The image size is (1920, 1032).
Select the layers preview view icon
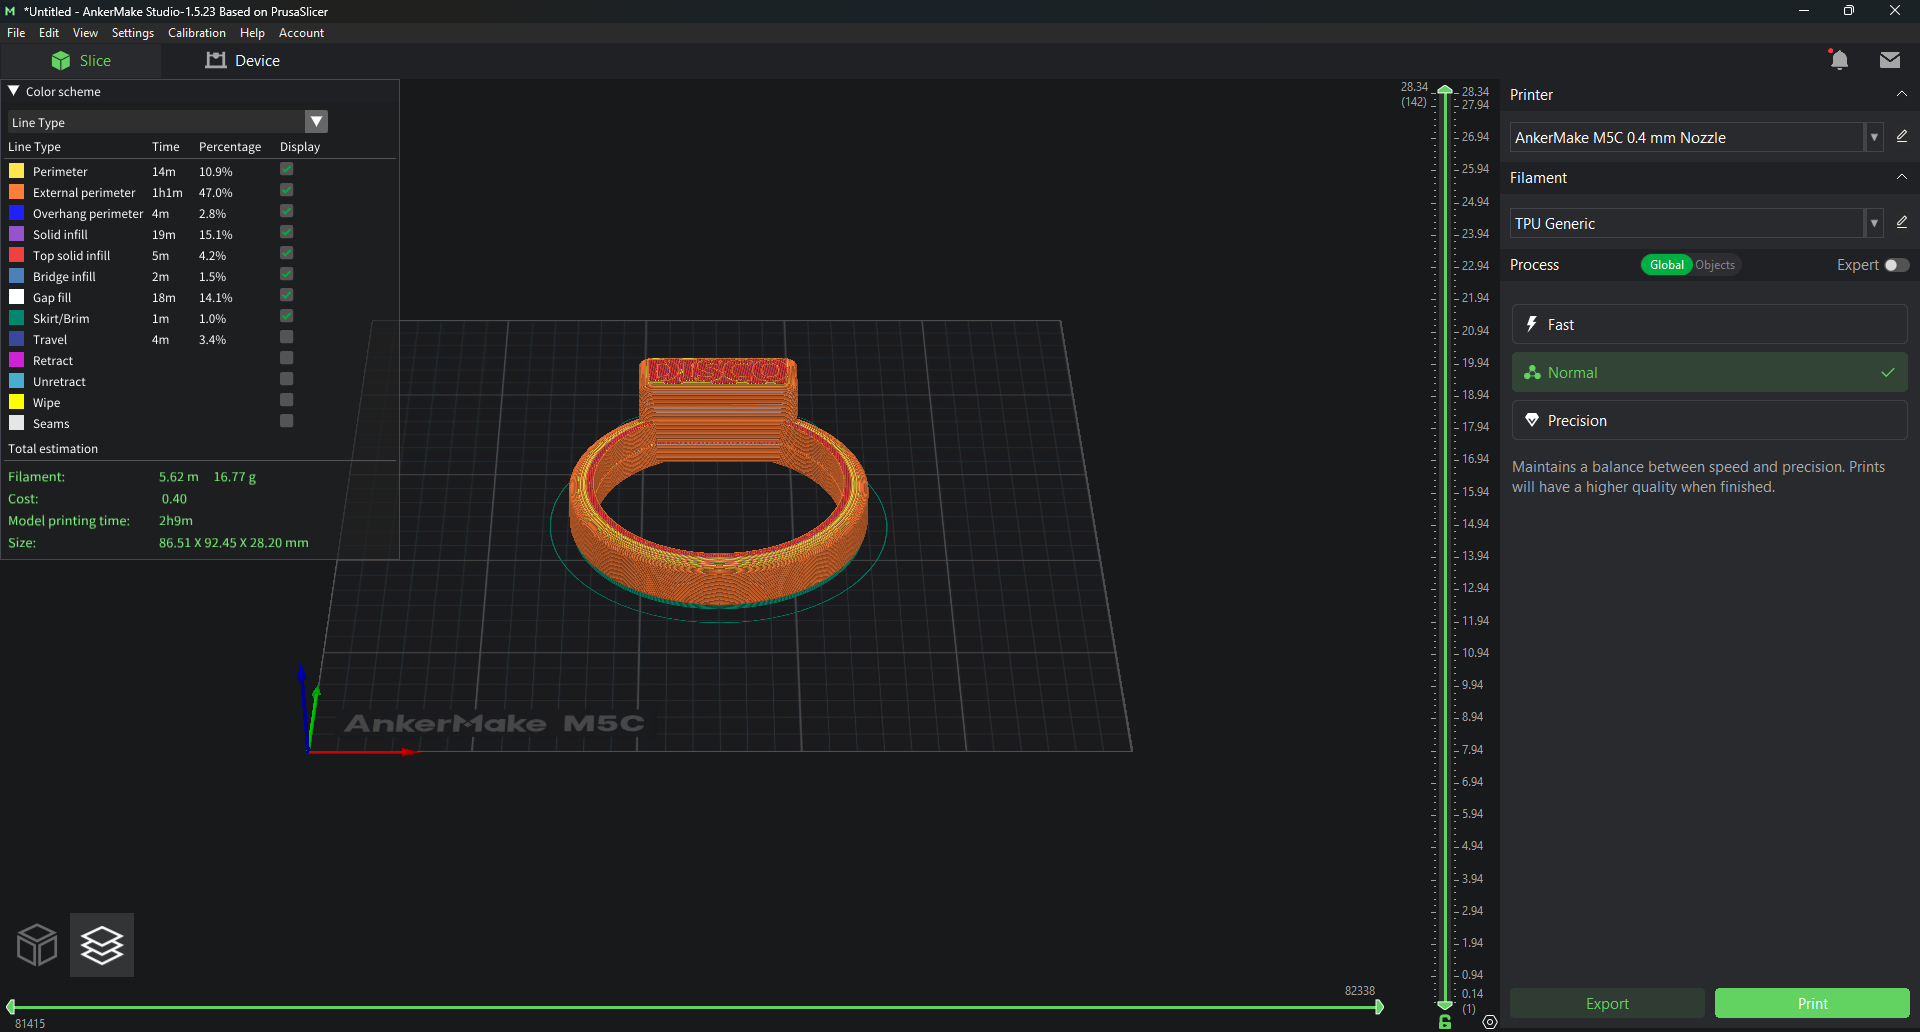click(x=102, y=945)
